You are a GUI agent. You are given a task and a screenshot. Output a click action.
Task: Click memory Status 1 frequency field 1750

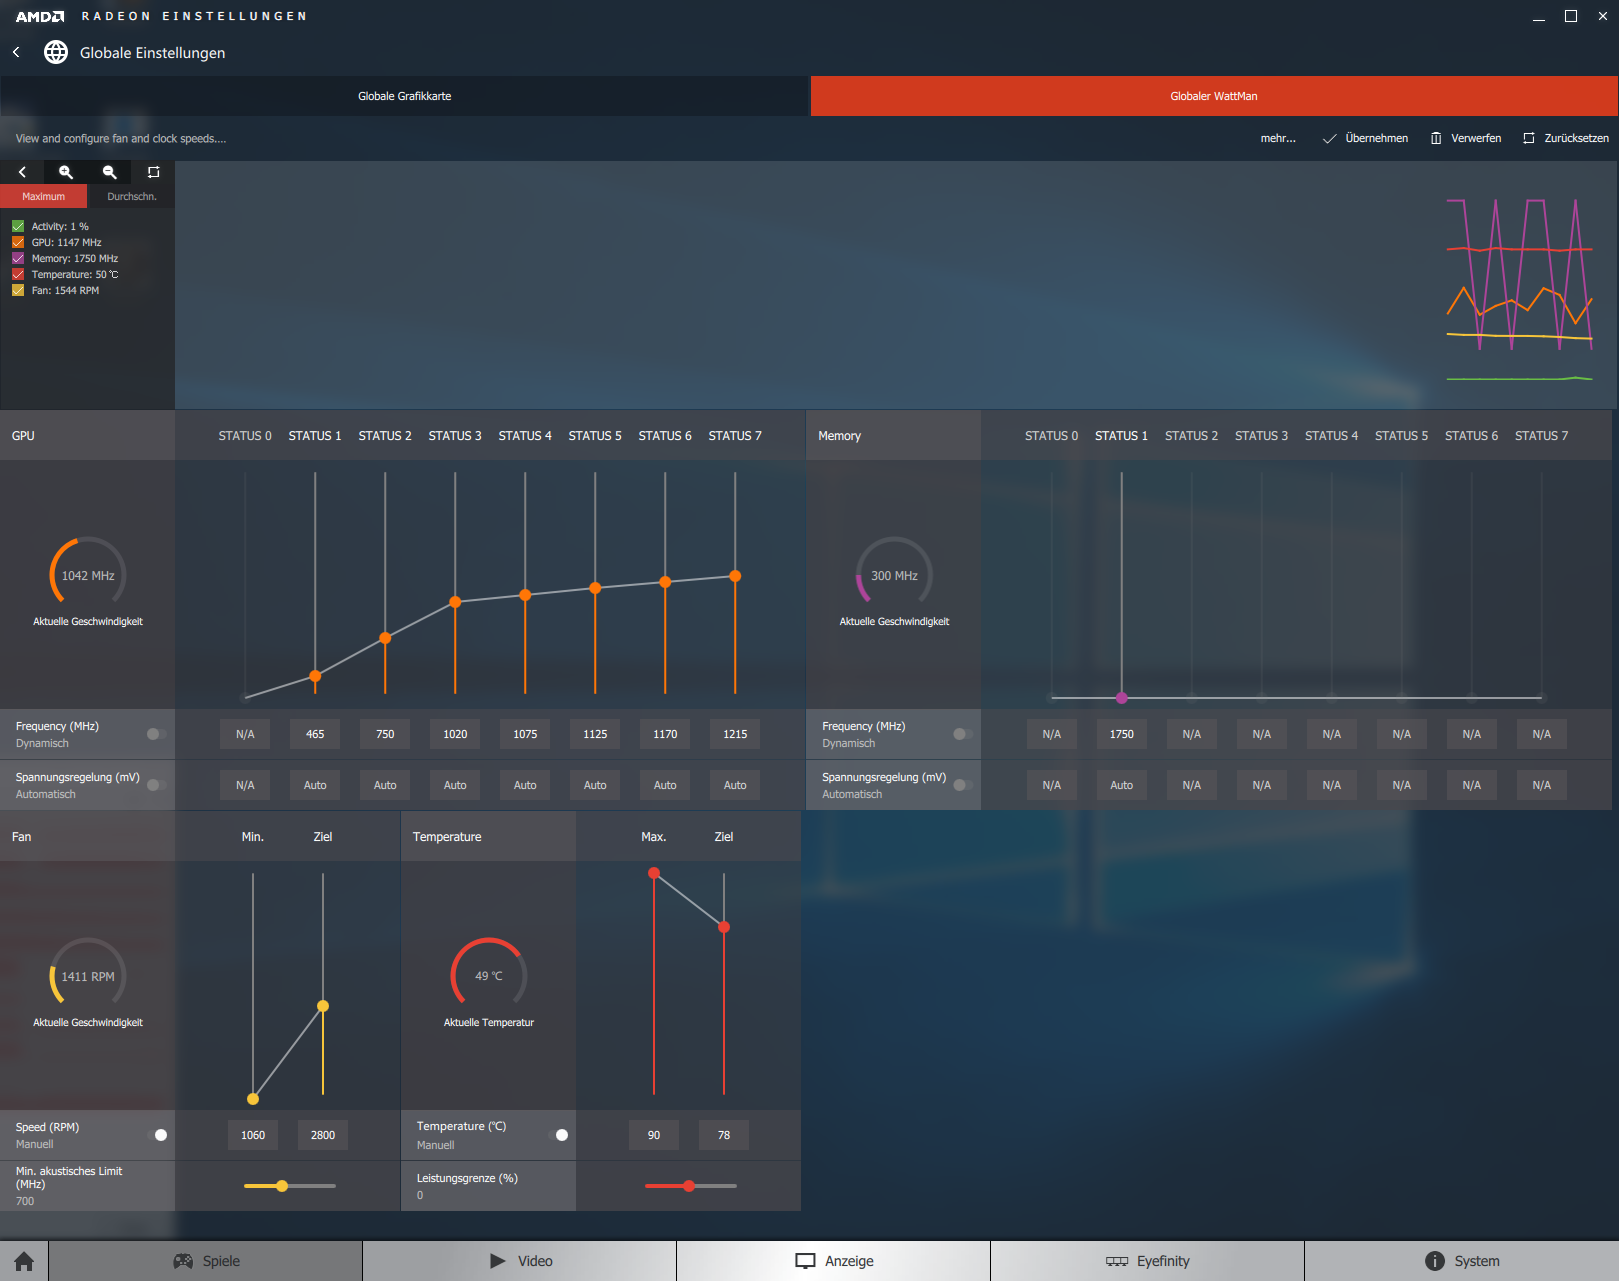click(1122, 734)
